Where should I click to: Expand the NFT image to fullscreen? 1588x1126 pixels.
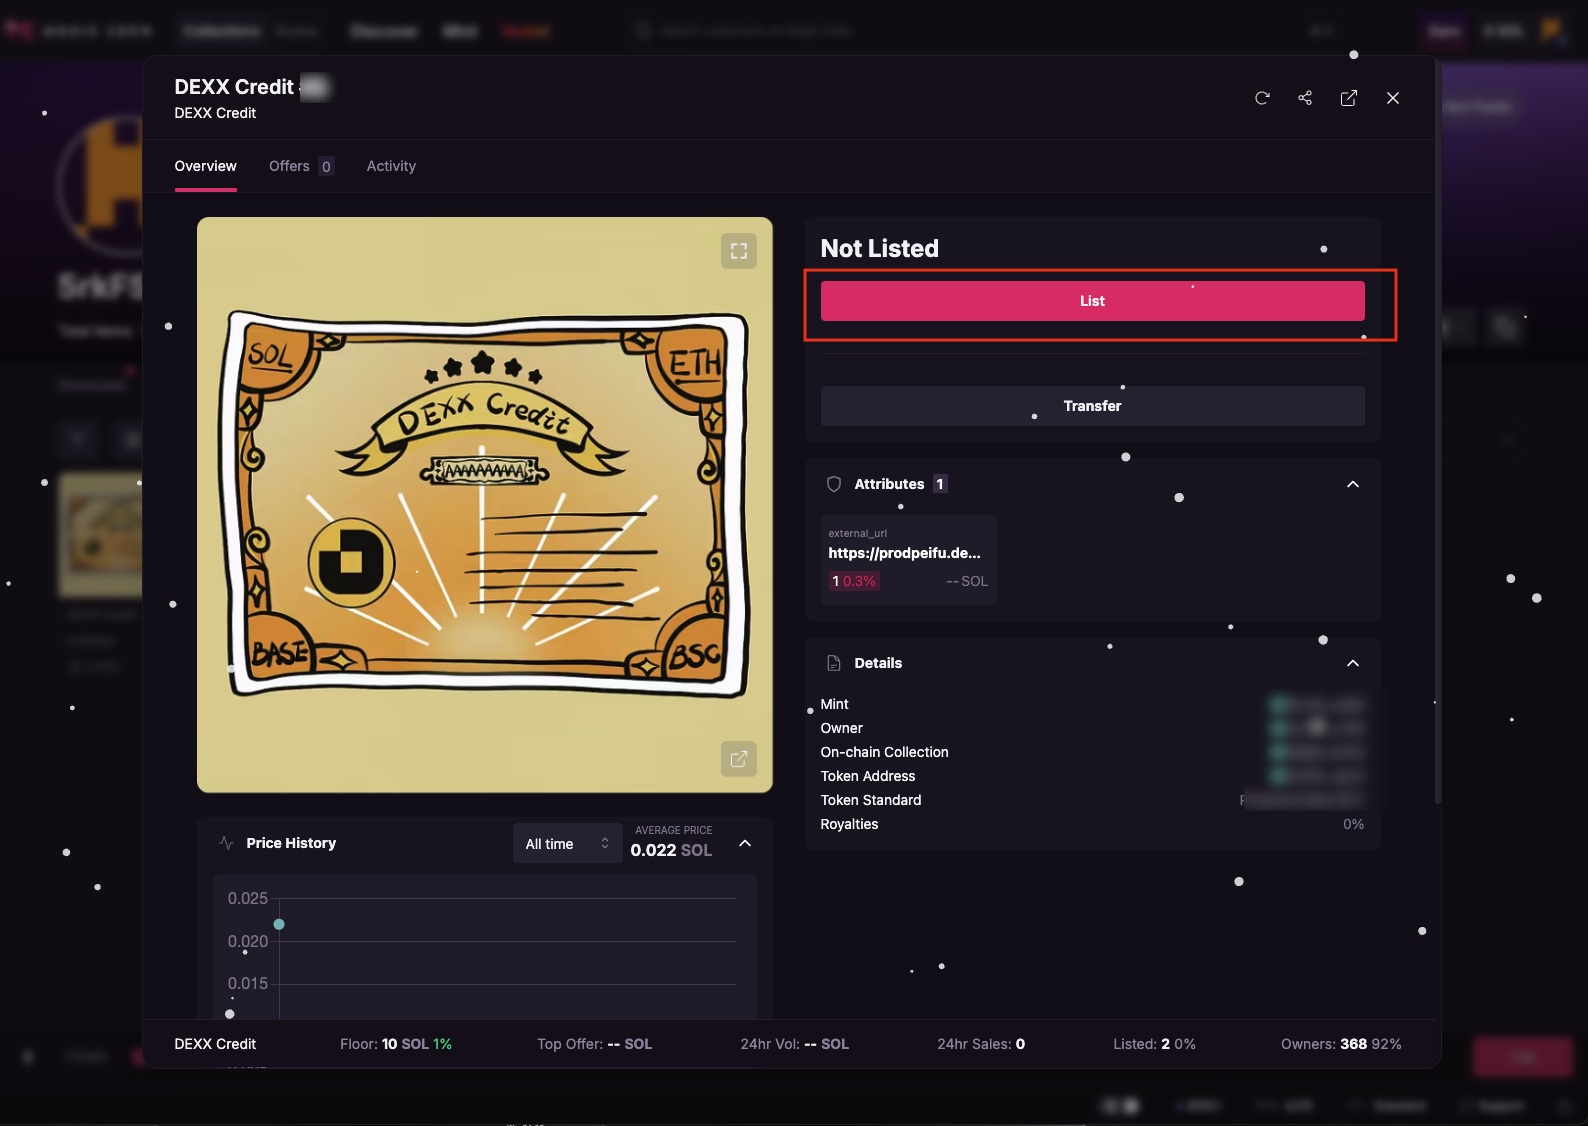click(739, 251)
